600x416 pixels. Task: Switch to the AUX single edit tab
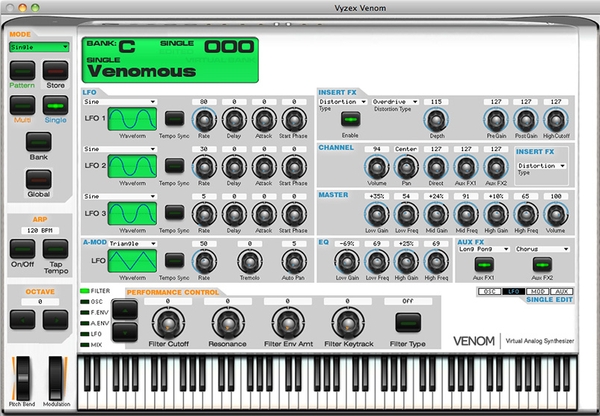pos(561,292)
